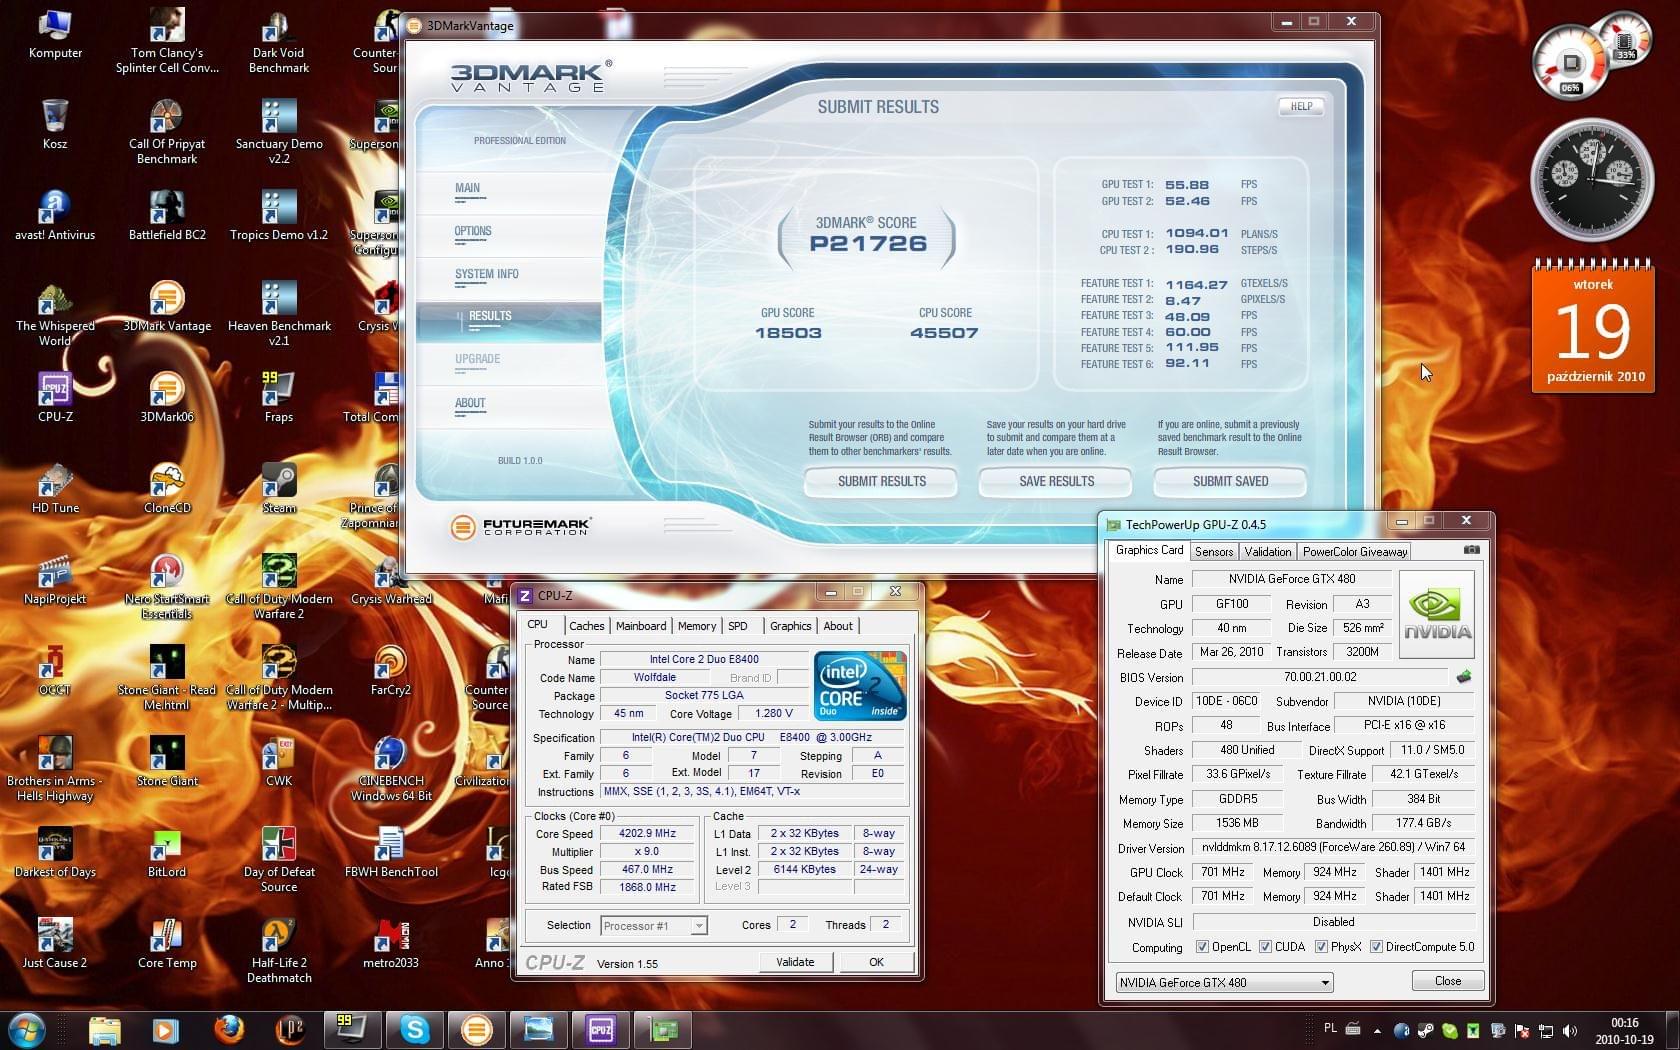Open Heaven Benchmark v2.1 desktop icon

tap(279, 314)
